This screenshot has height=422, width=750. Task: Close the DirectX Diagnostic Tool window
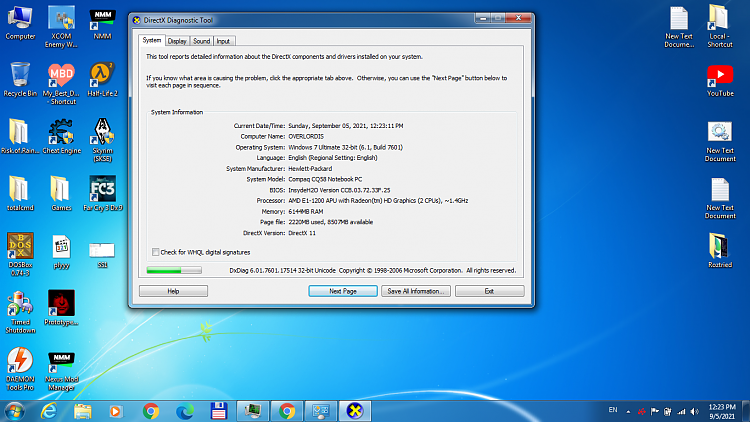click(x=518, y=18)
